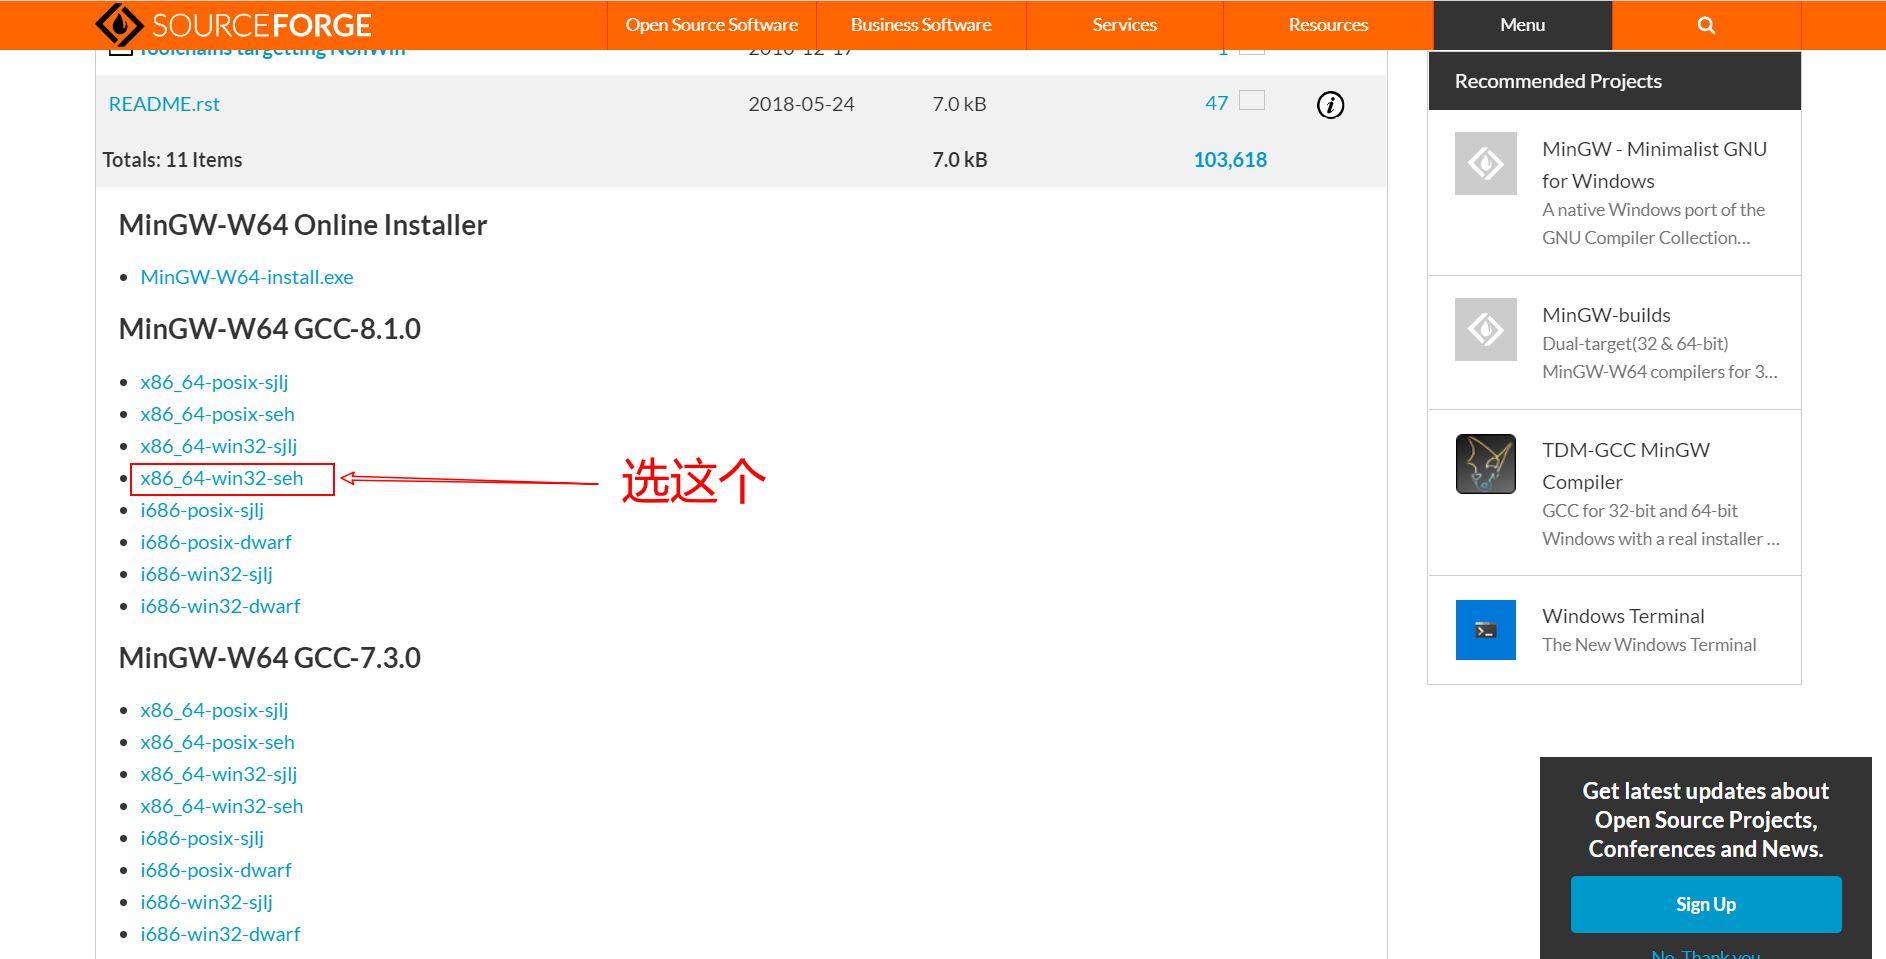This screenshot has height=959, width=1886.
Task: Open the MinGW - Minimalist GNU for Windows title
Action: [x=1654, y=165]
